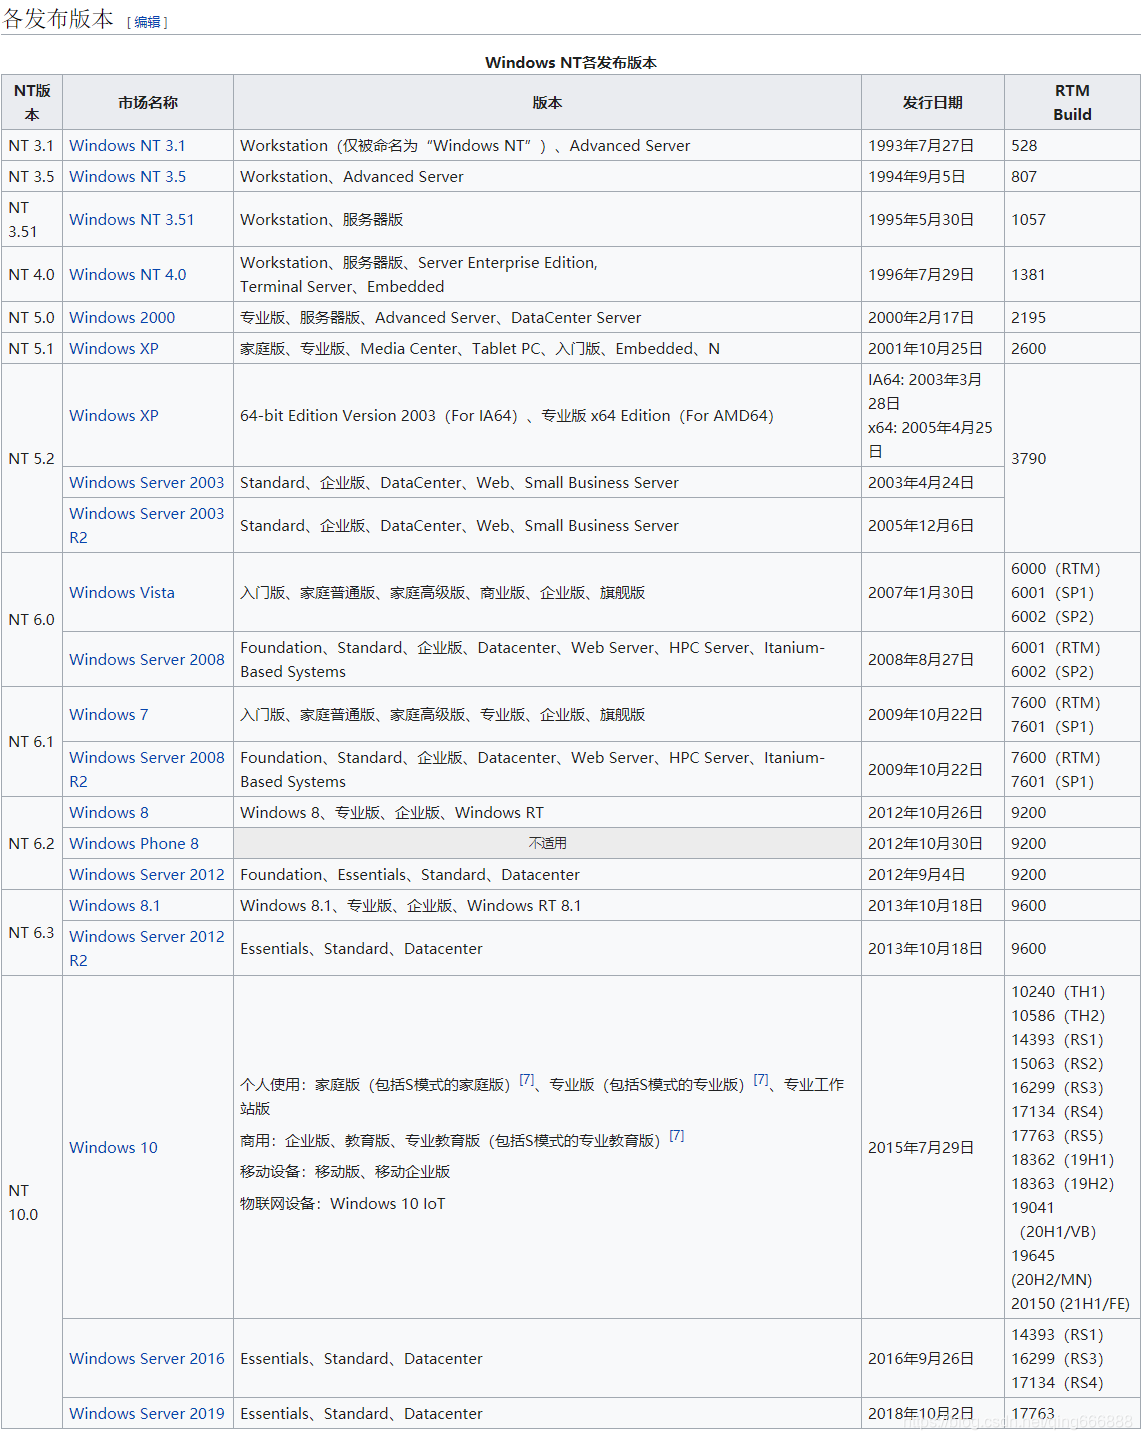Click footnote [7] after 专业教育版 in the 商用 line
This screenshot has height=1440, width=1142.
tap(677, 1135)
